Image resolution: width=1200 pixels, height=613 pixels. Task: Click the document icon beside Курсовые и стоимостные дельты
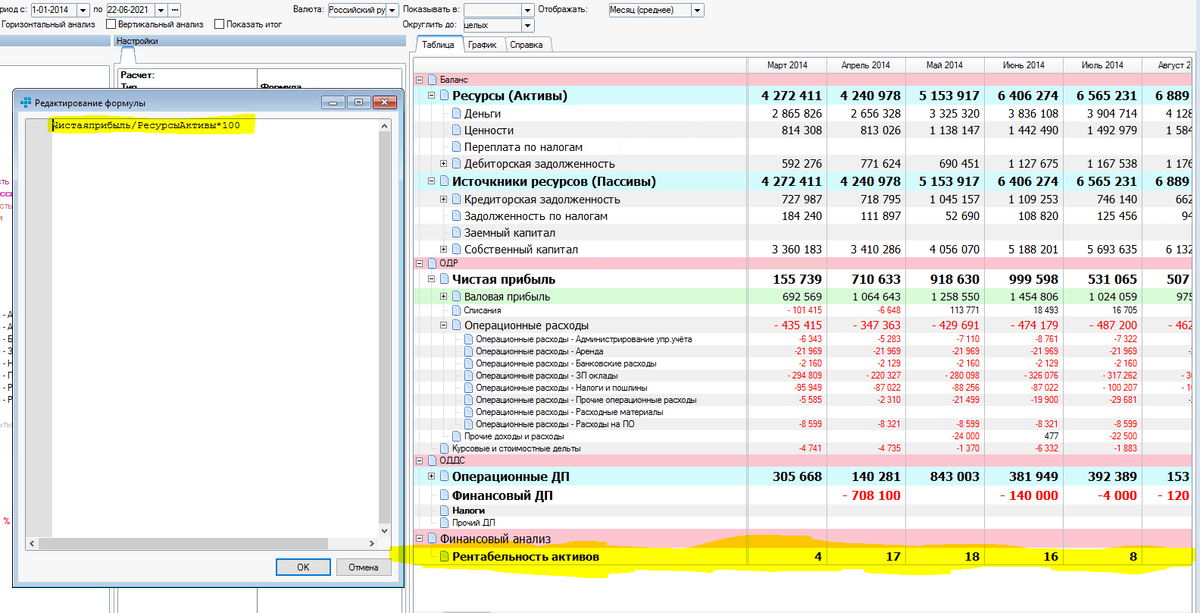tap(444, 449)
